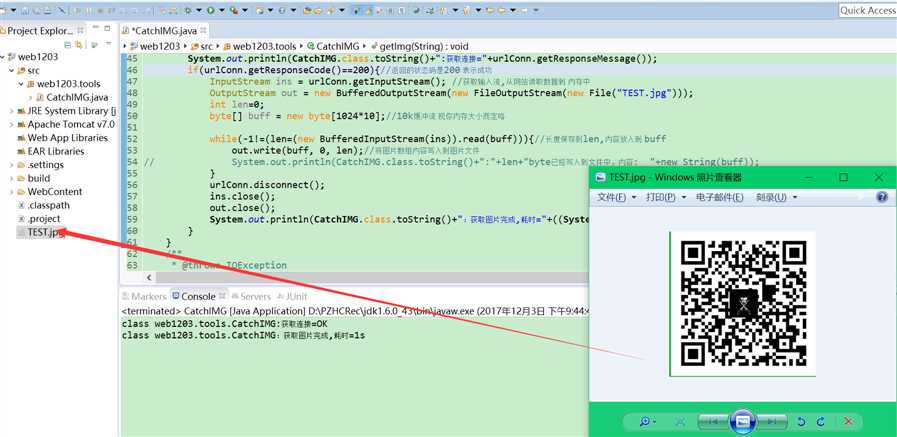Screen dimensions: 897x437
Task: Click the New Java Class toolbar icon
Action: tap(281, 10)
